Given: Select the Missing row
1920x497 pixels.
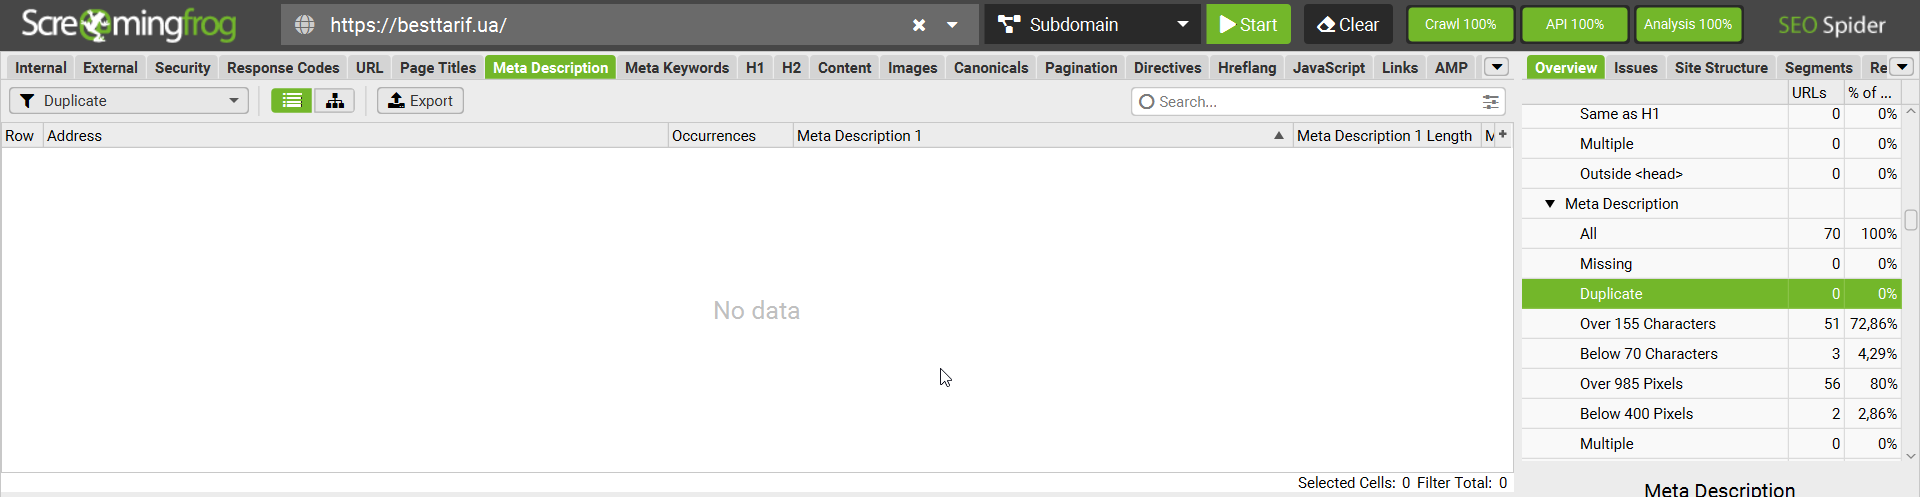Looking at the screenshot, I should [1710, 264].
